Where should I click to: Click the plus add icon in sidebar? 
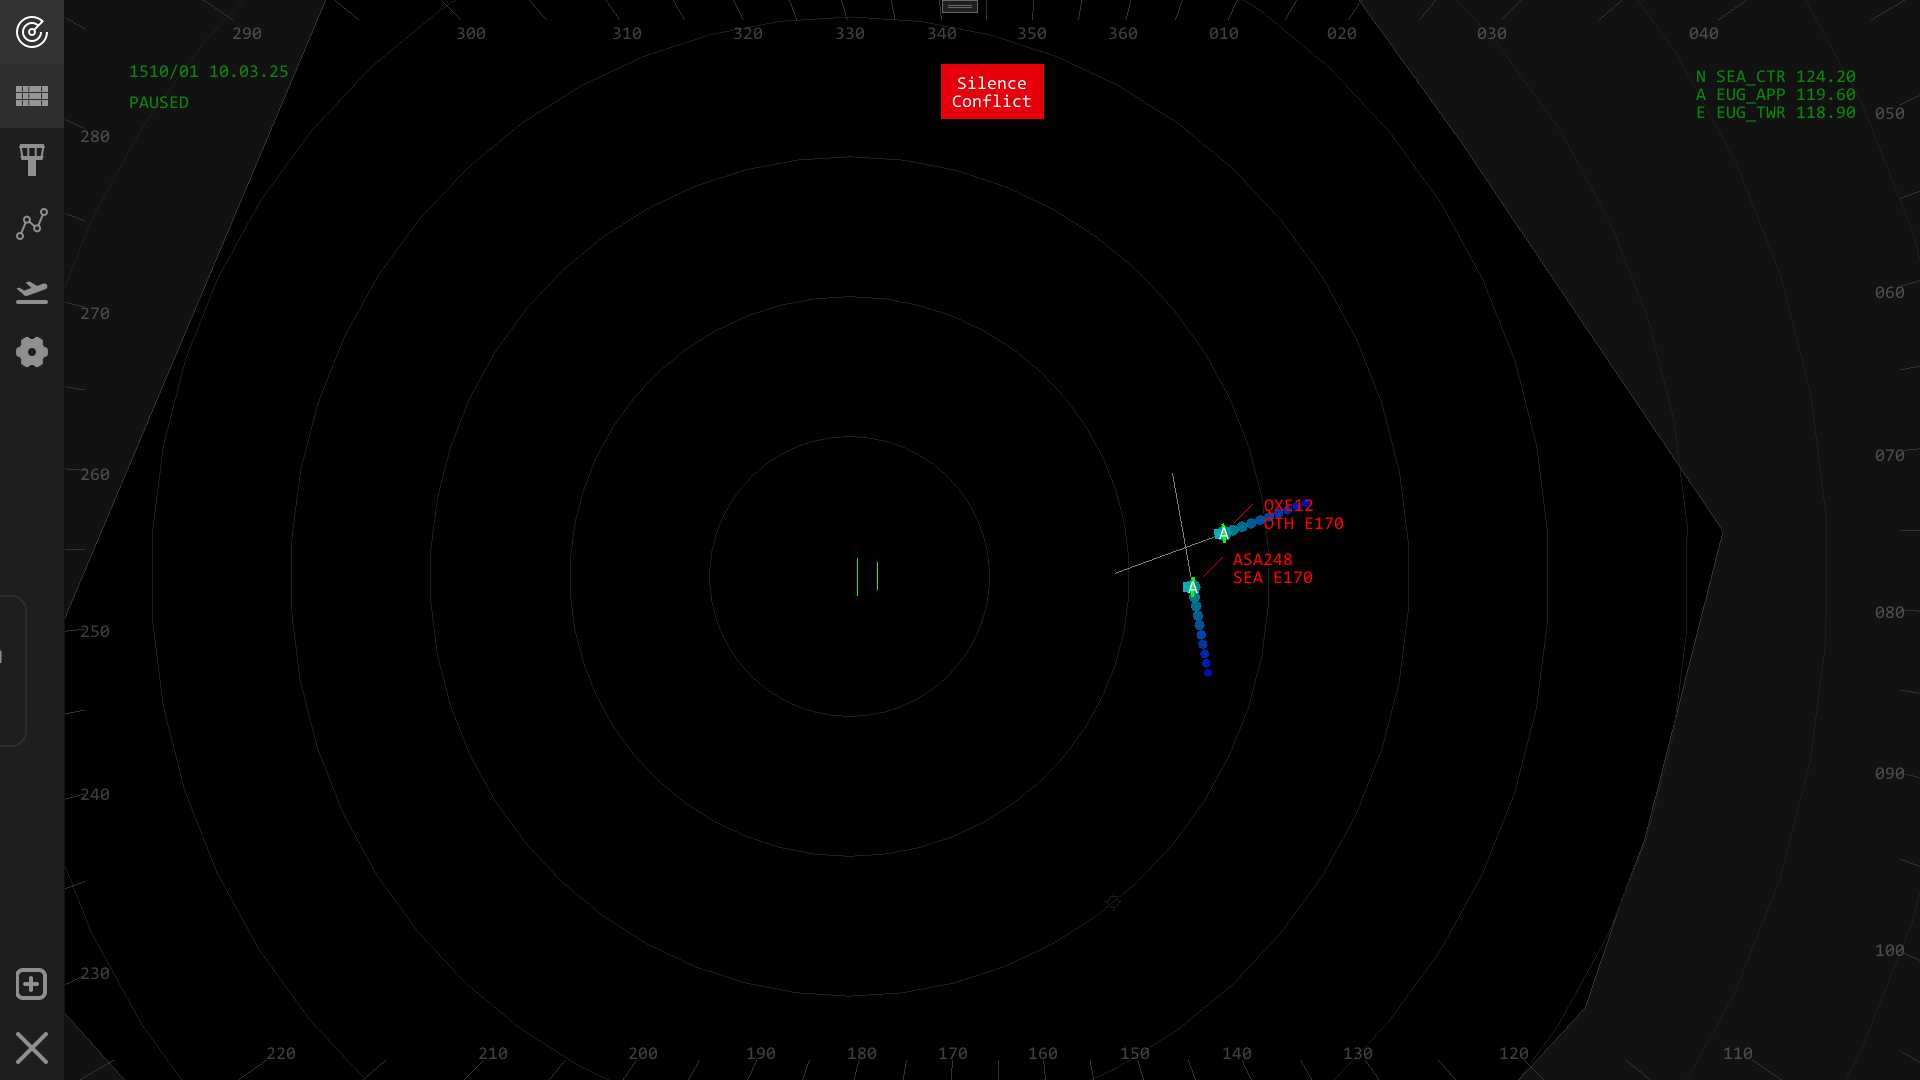point(32,984)
